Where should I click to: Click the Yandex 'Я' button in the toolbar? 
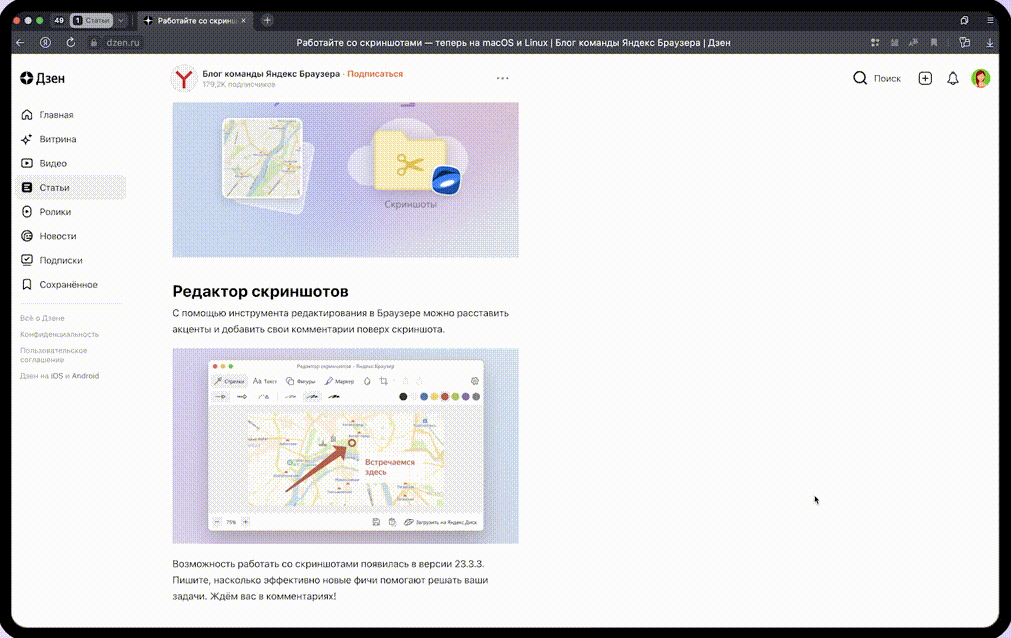[x=45, y=43]
